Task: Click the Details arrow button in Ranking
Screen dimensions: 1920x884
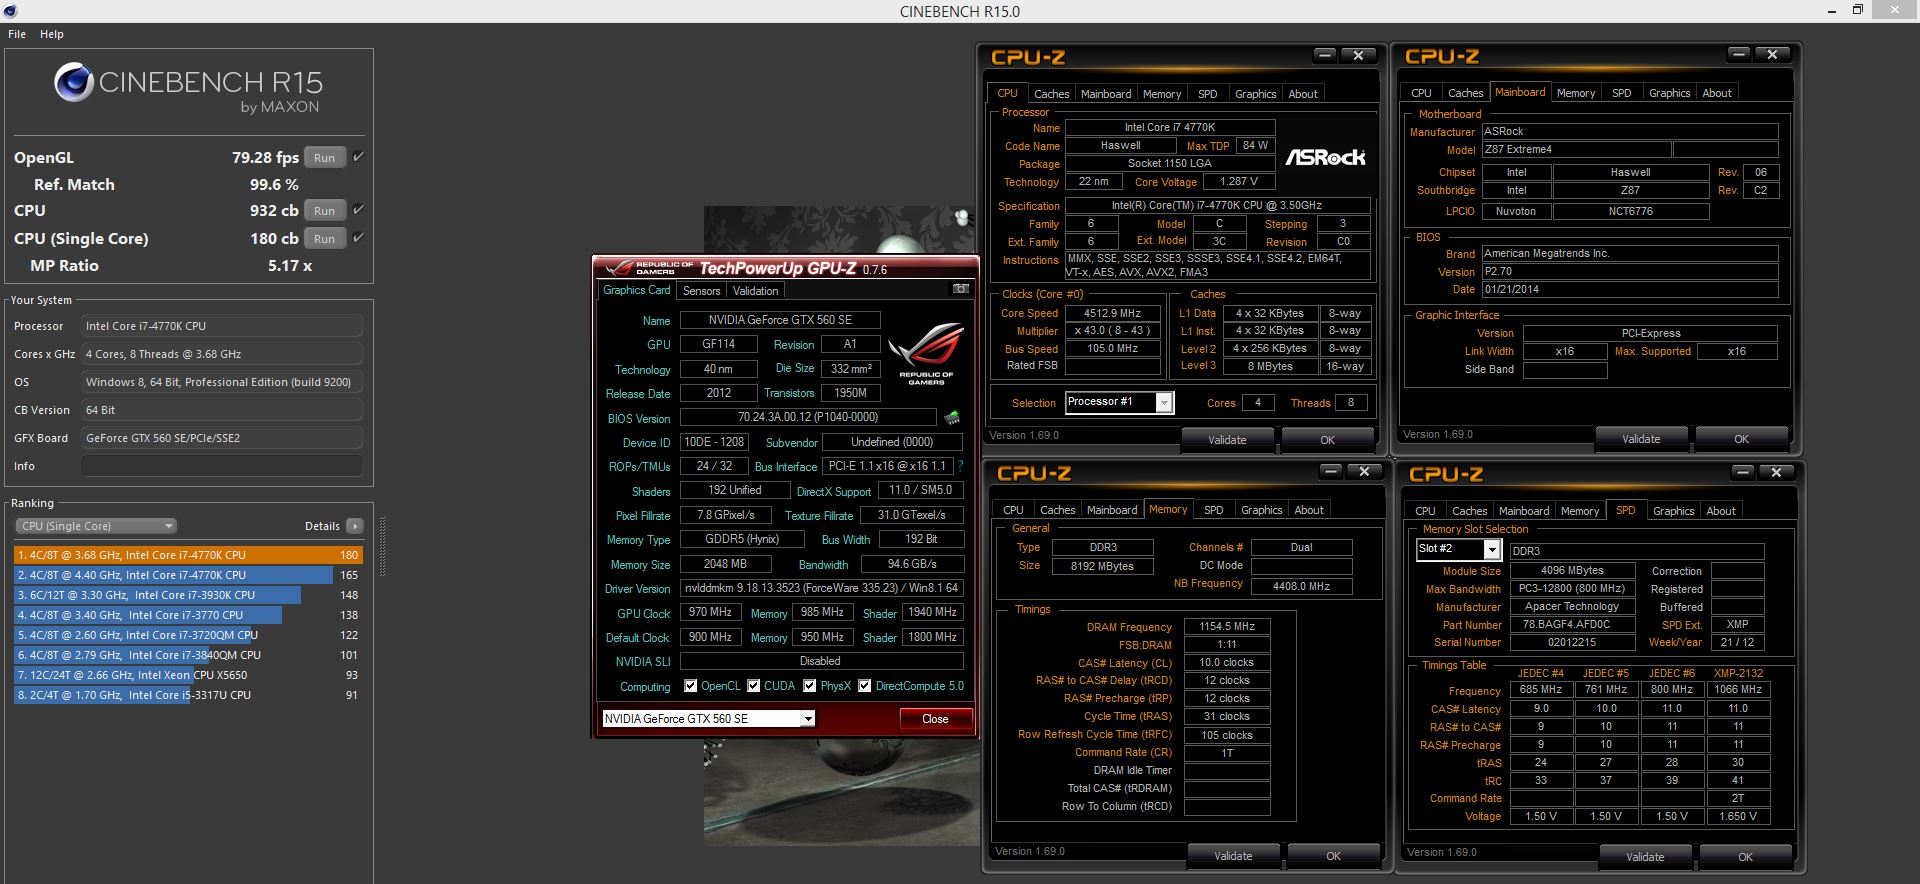Action: [354, 526]
